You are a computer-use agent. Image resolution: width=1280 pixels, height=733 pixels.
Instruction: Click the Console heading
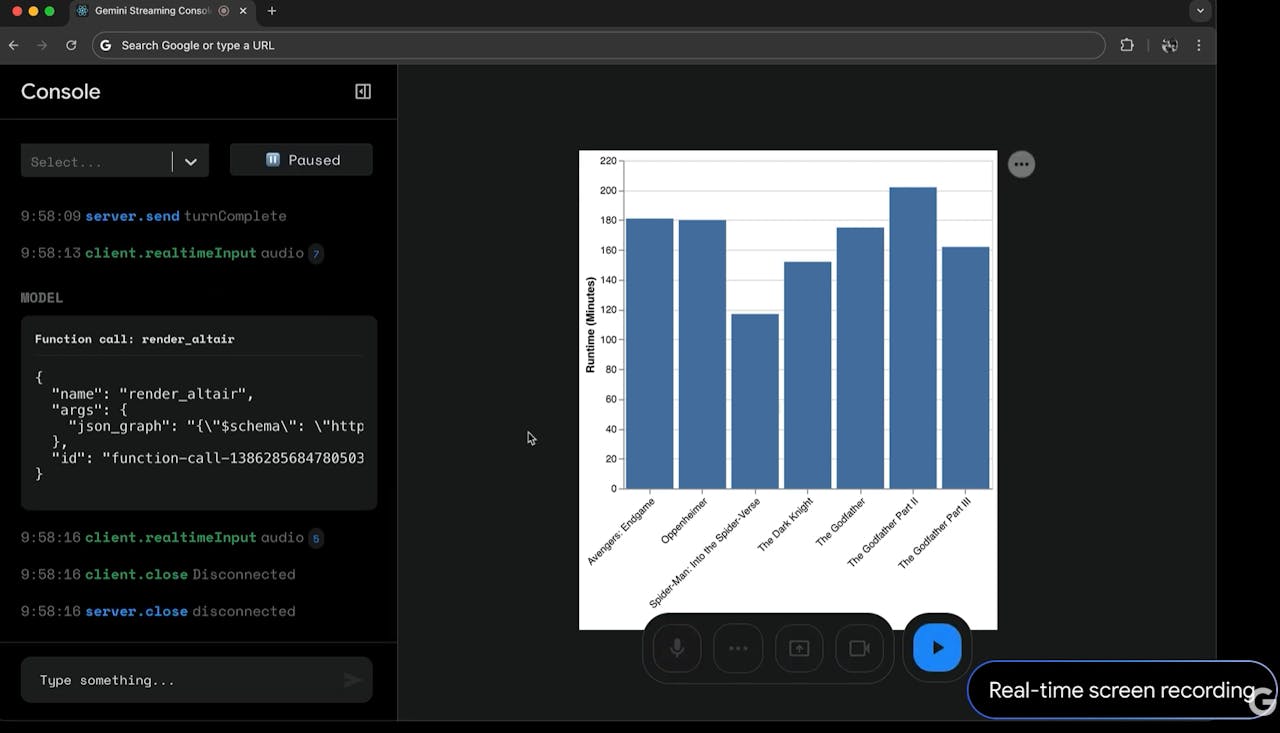click(x=61, y=92)
